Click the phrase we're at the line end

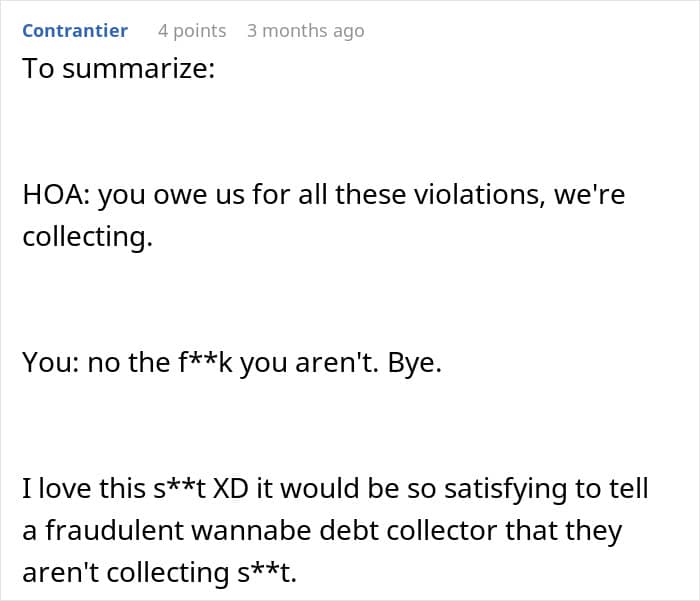(590, 195)
